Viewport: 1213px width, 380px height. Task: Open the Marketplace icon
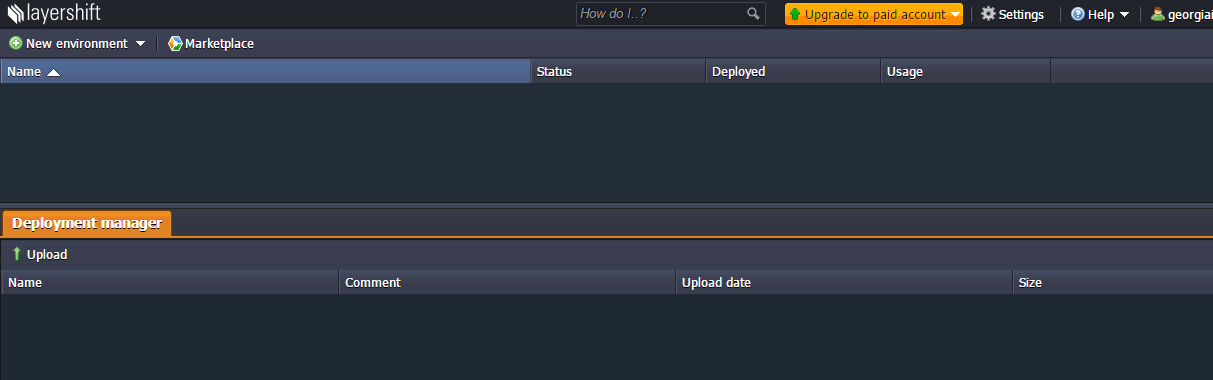pos(175,43)
